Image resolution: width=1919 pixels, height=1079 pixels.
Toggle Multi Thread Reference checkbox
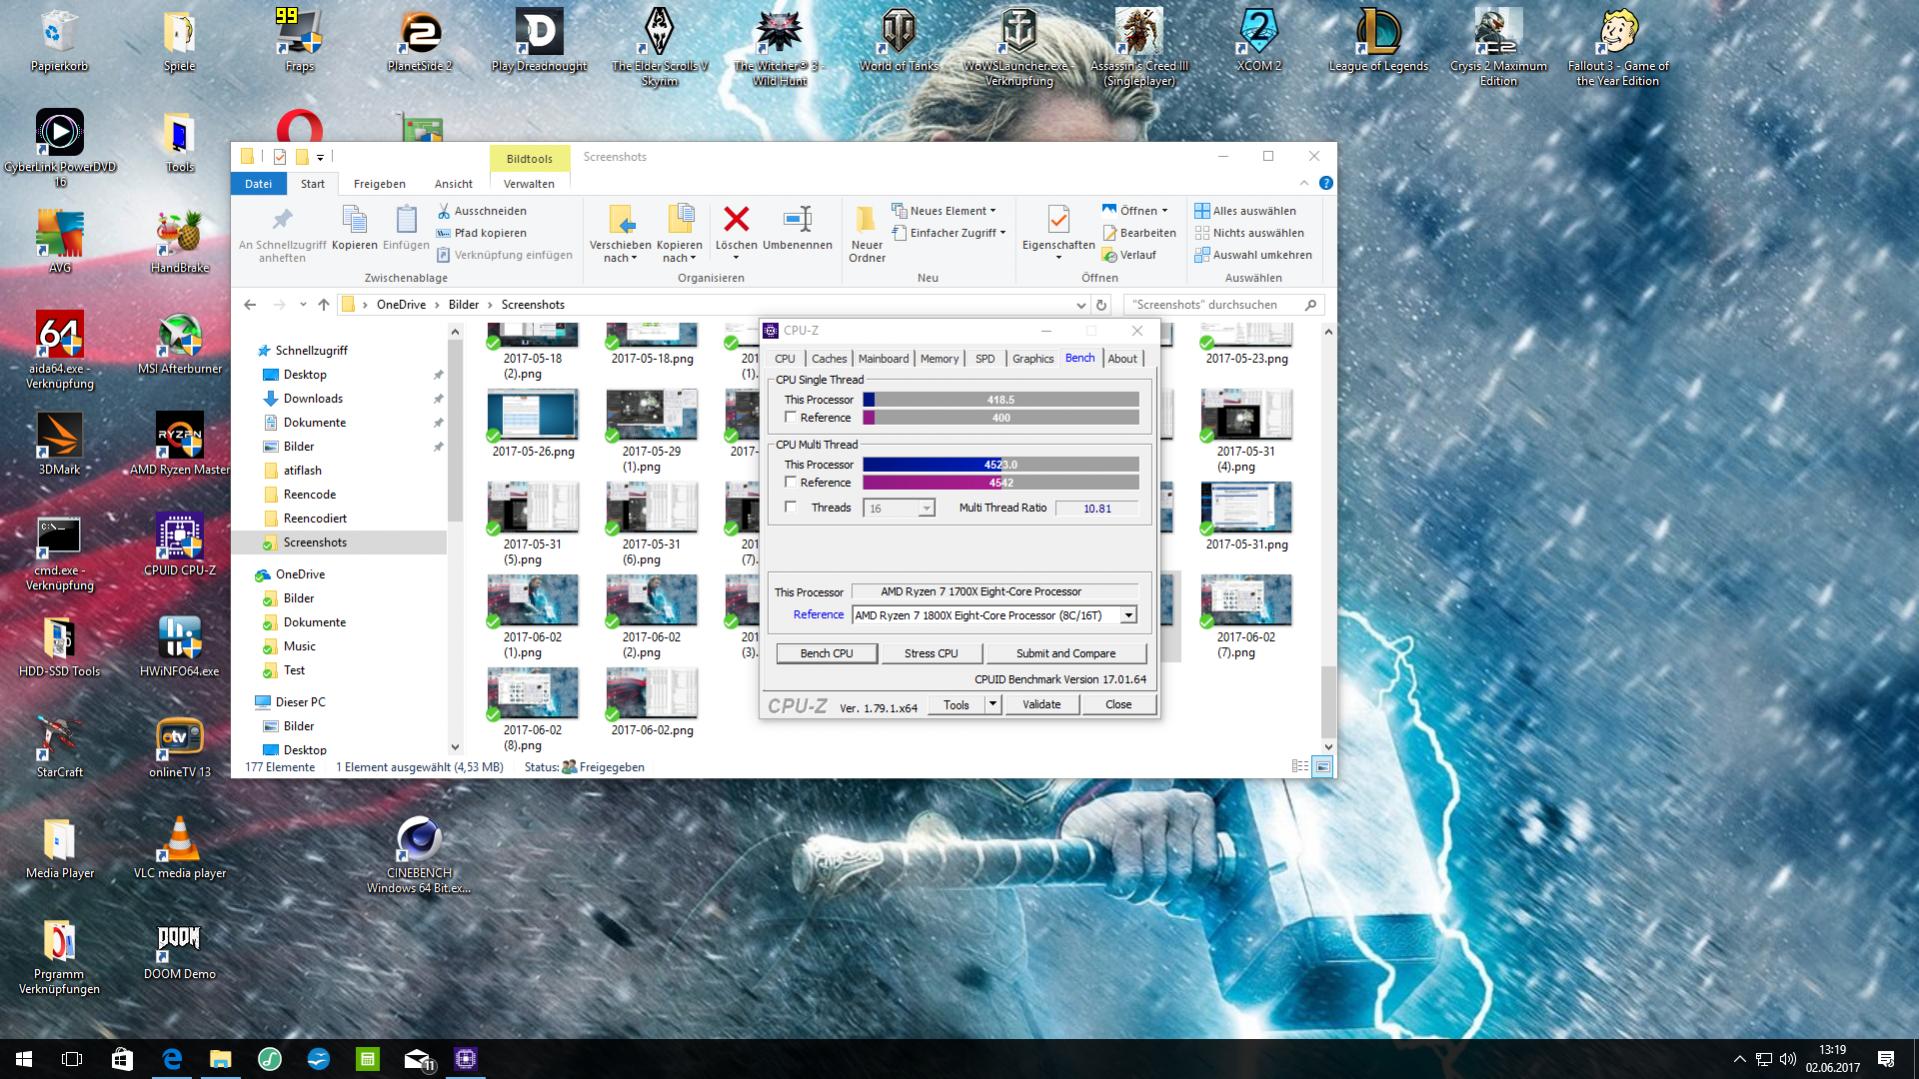(791, 482)
